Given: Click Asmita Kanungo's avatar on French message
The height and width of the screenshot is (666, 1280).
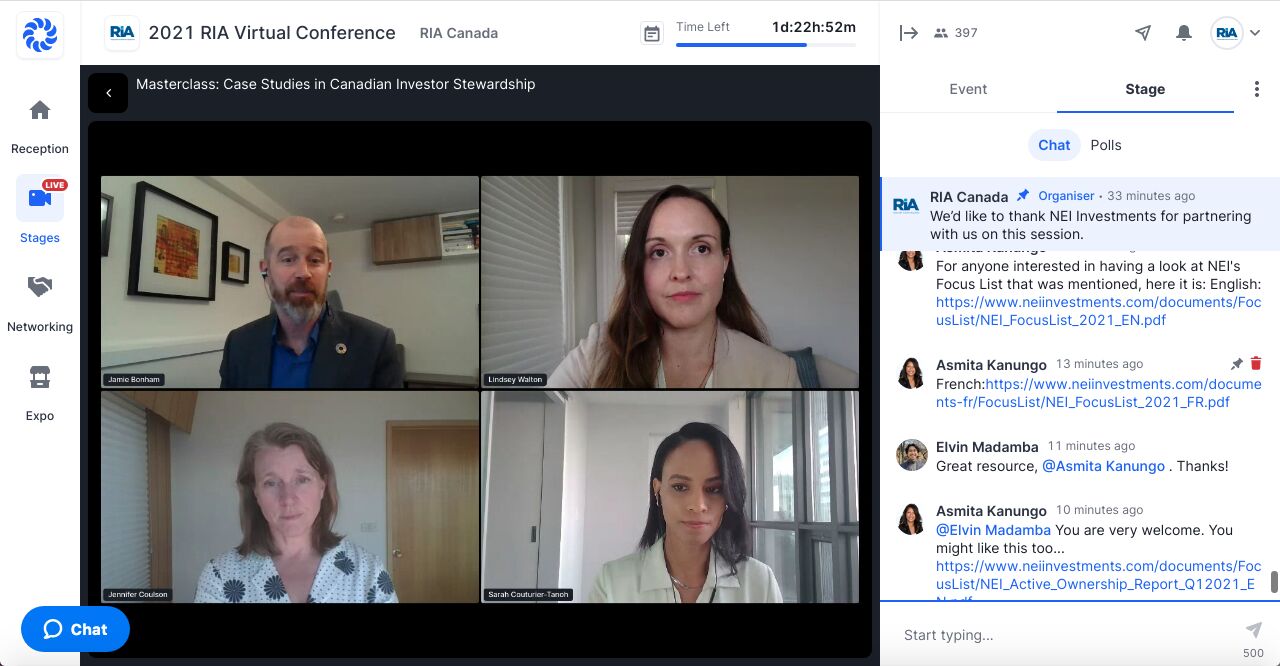Looking at the screenshot, I should coord(911,373).
